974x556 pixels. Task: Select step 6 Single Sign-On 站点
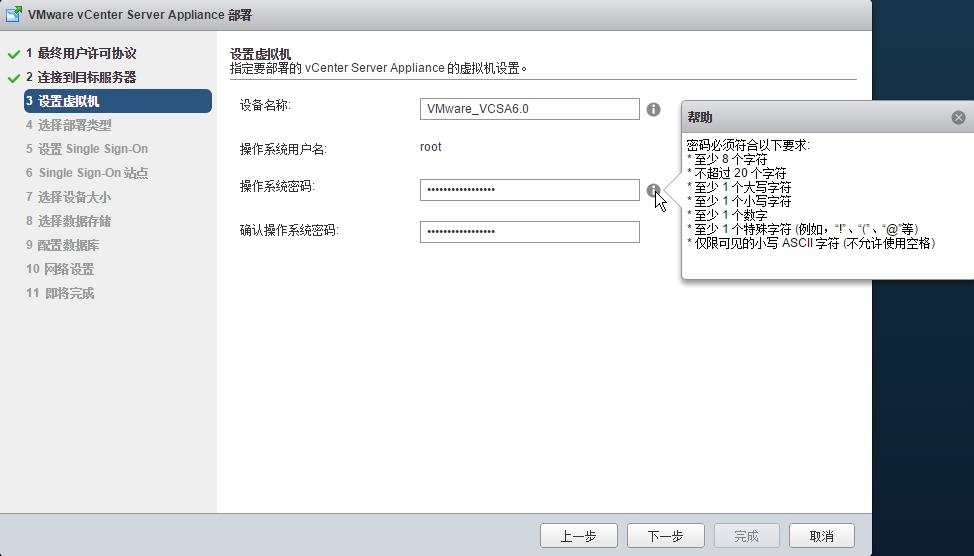point(87,173)
